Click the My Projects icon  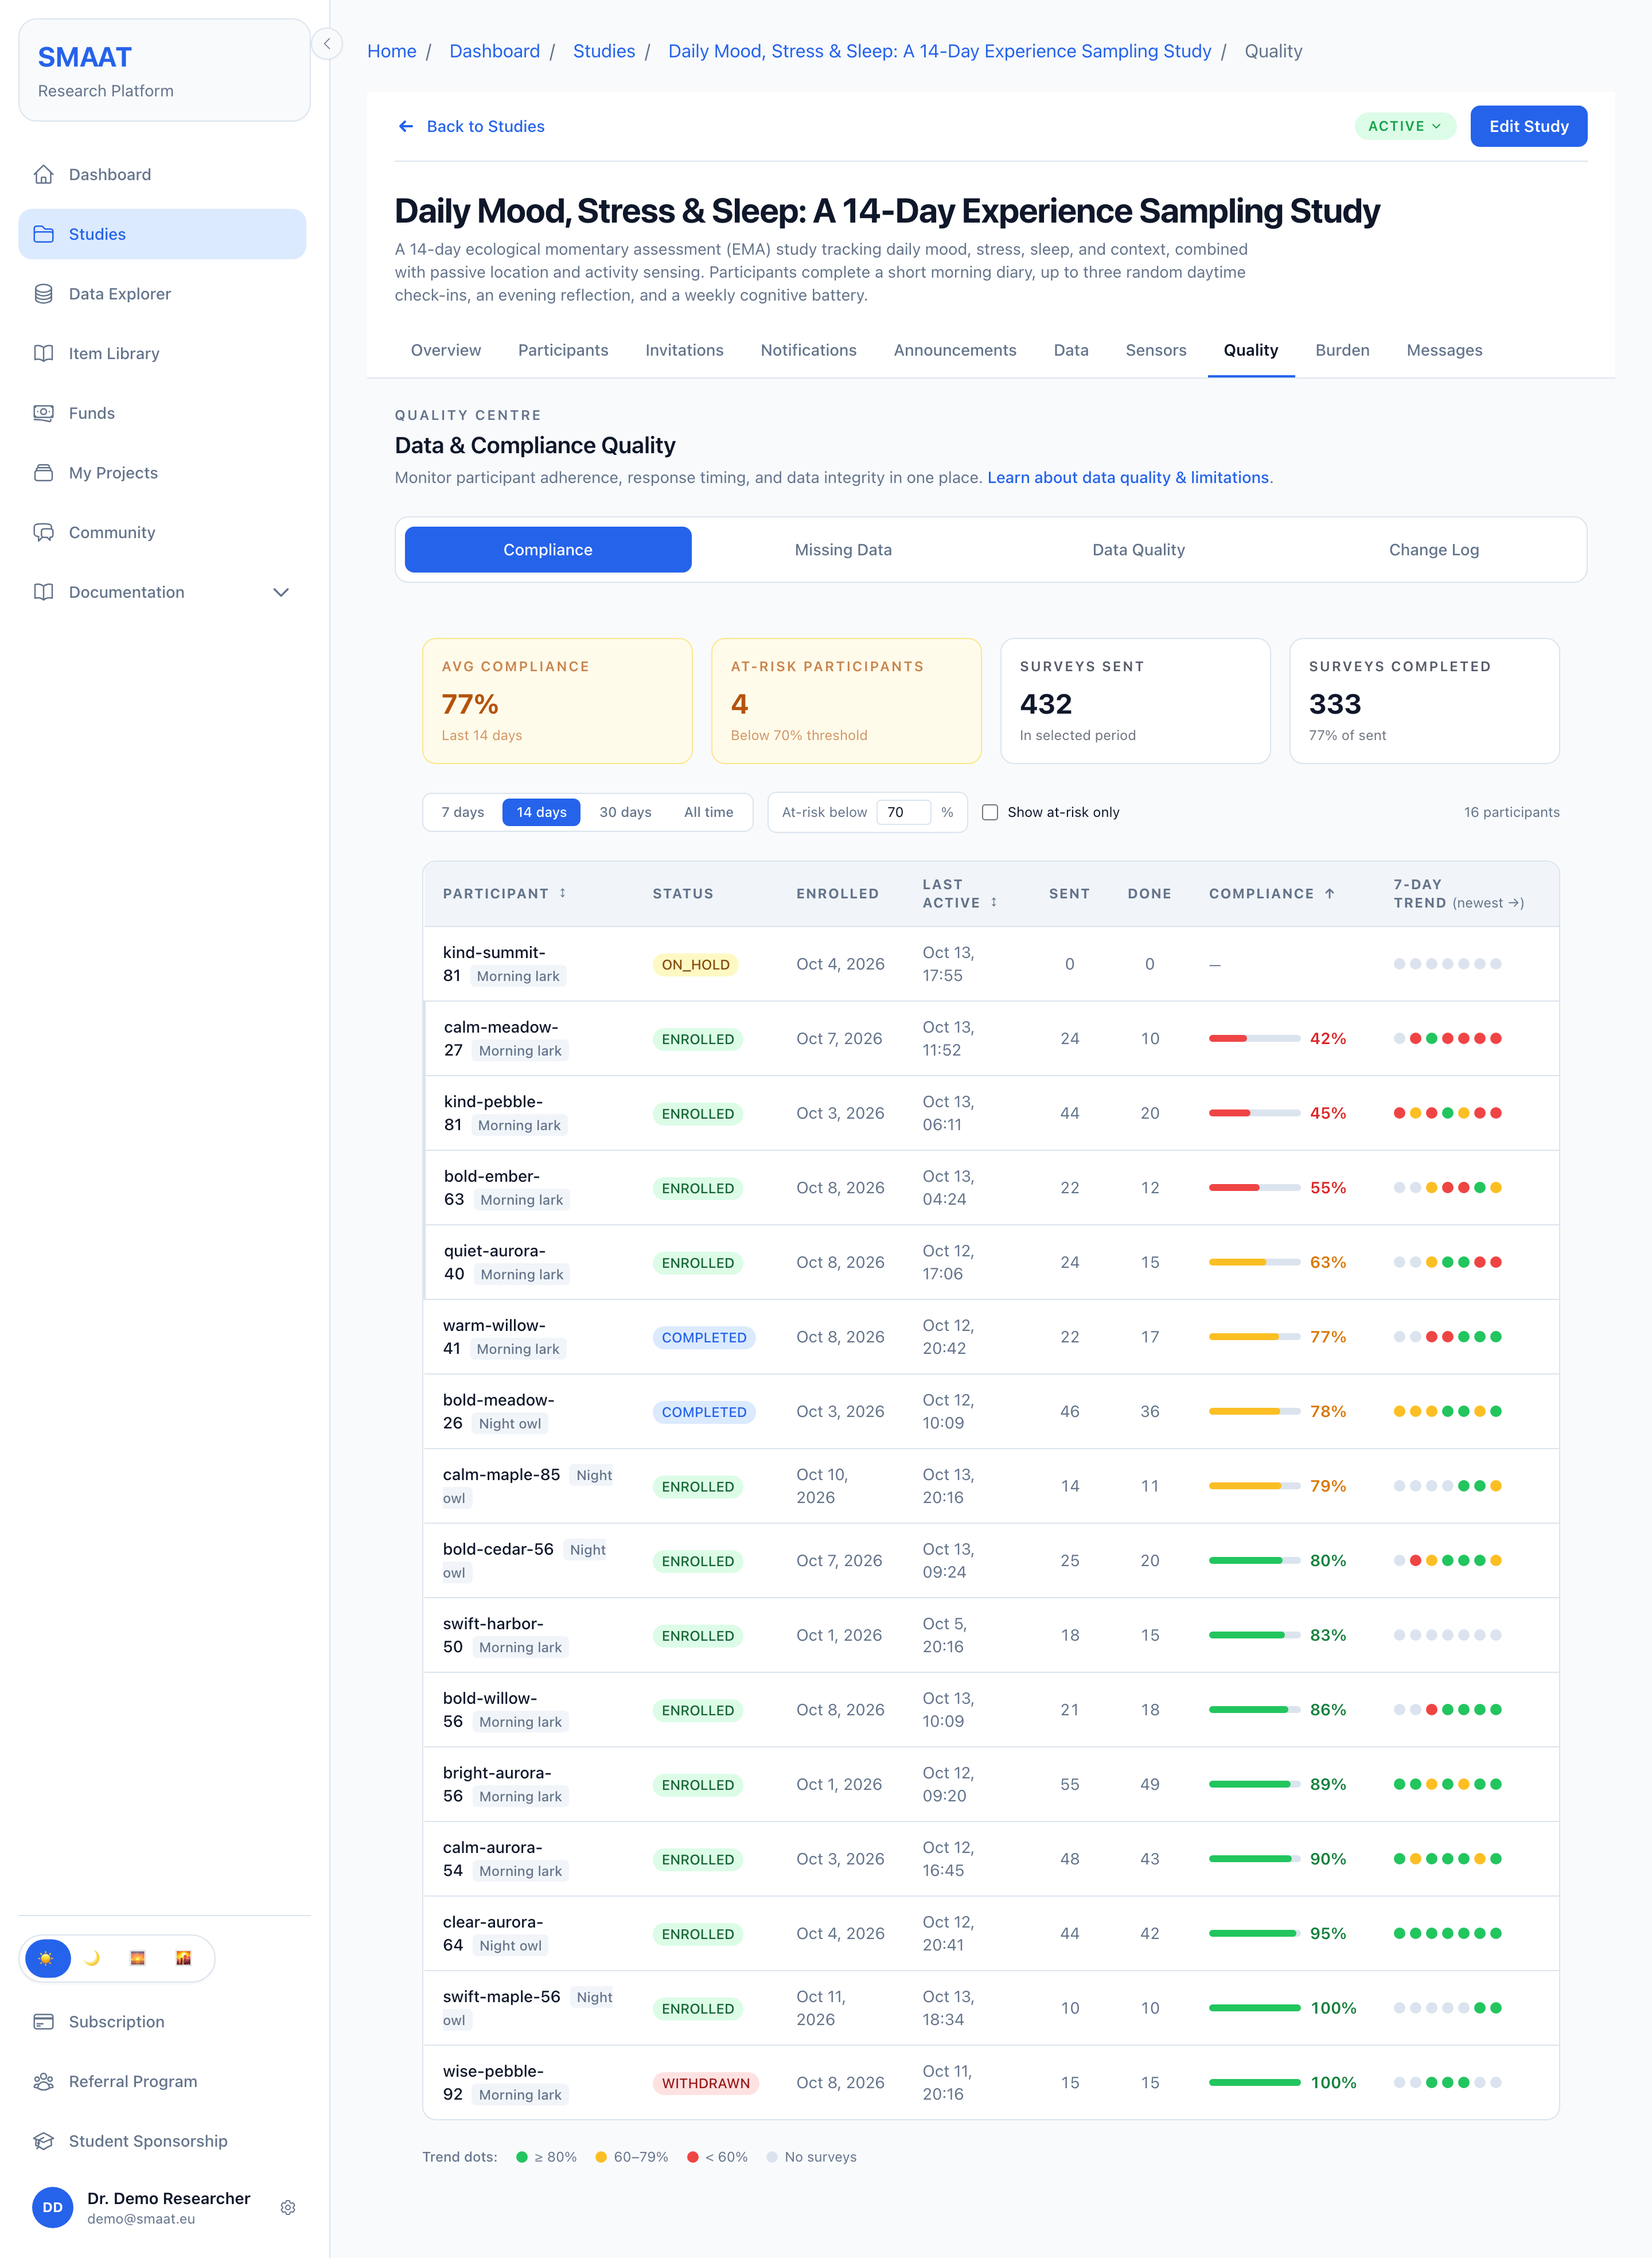point(43,473)
